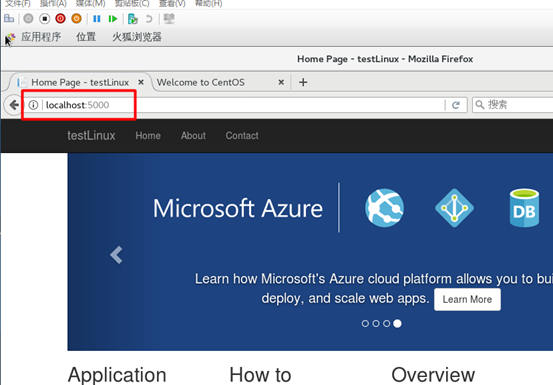Open the Home nav link
The width and height of the screenshot is (553, 385).
pos(148,135)
